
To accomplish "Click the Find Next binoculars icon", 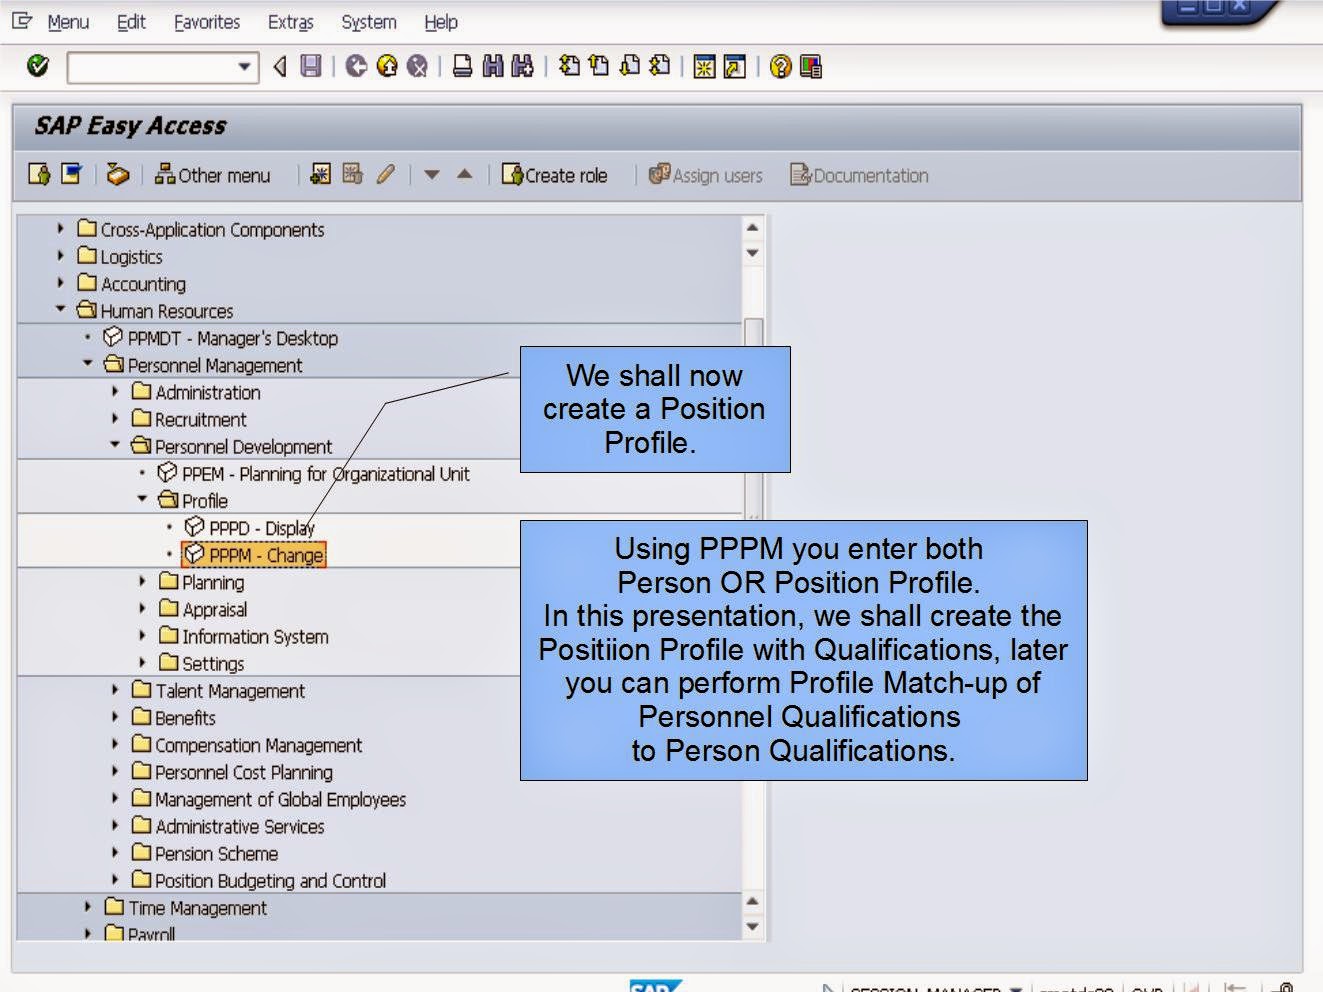I will pos(522,66).
